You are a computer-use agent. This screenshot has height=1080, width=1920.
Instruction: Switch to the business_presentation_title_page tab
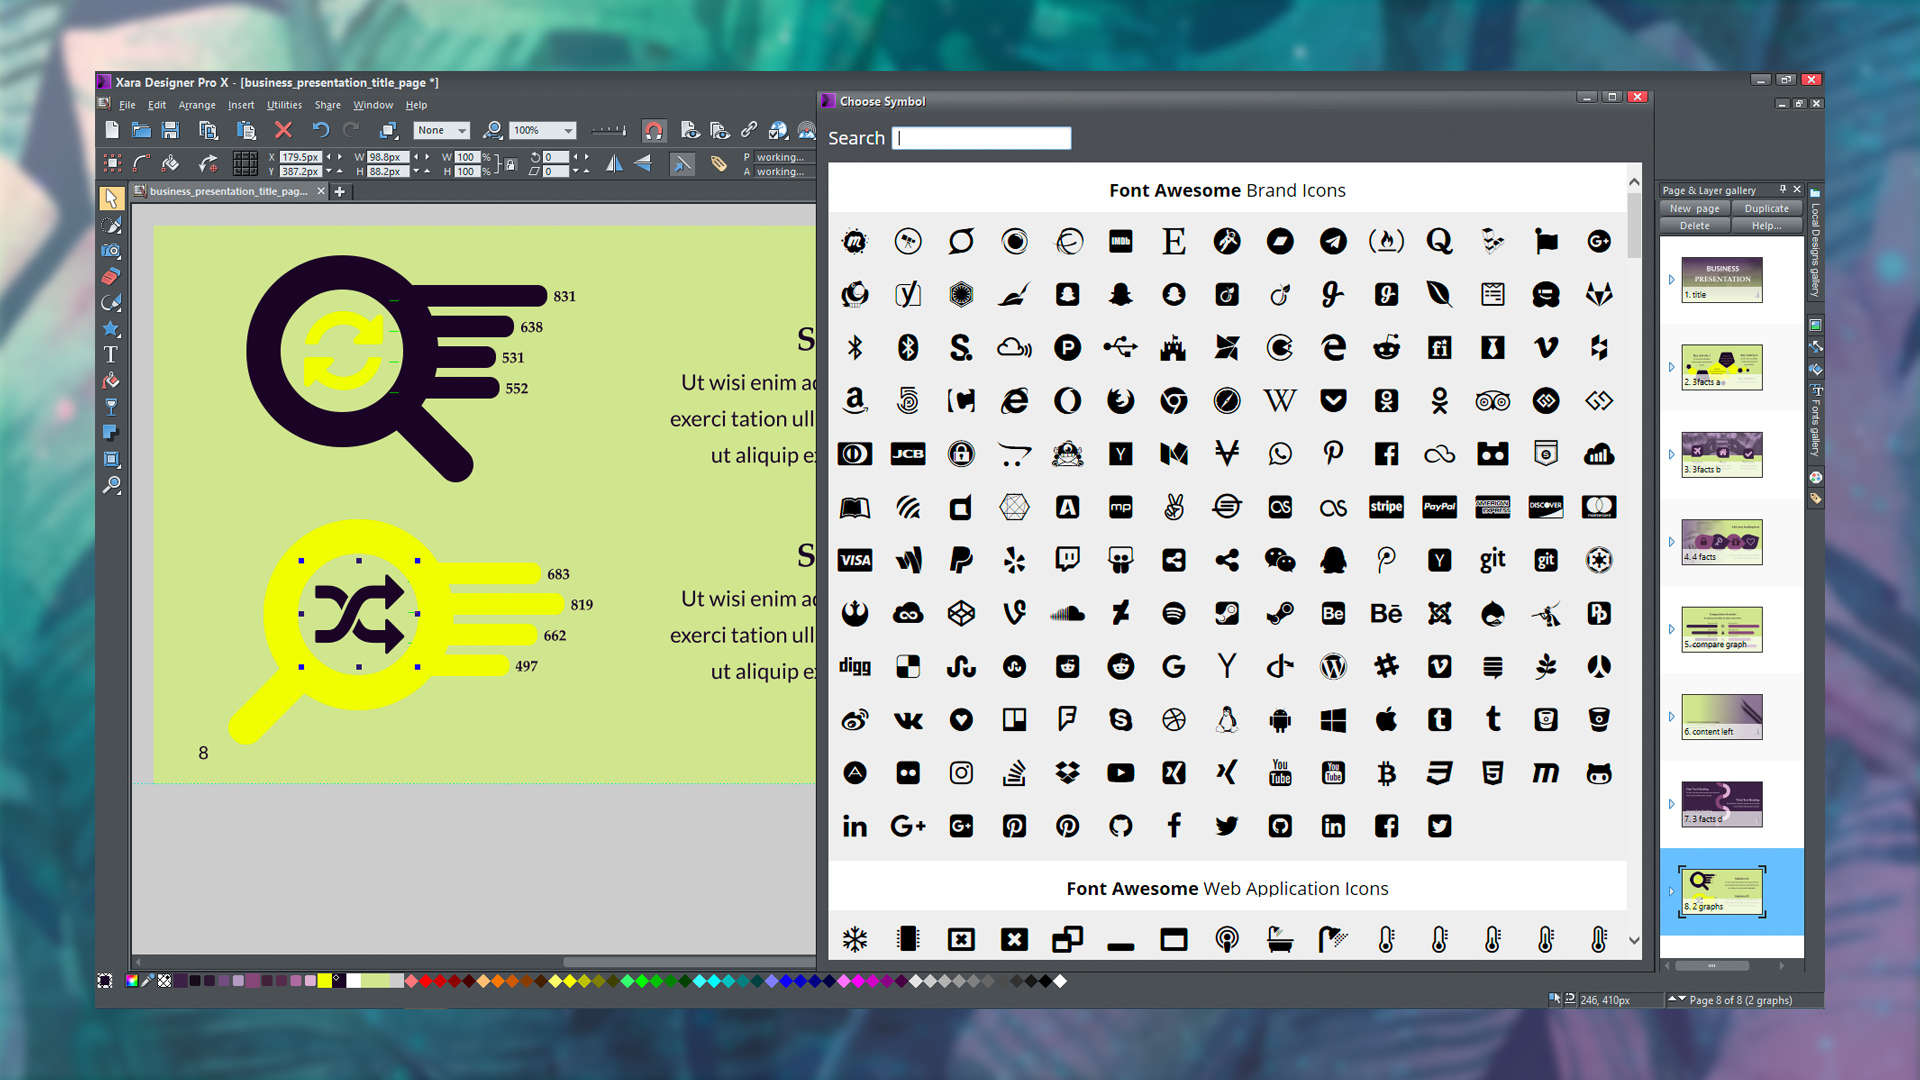click(228, 191)
